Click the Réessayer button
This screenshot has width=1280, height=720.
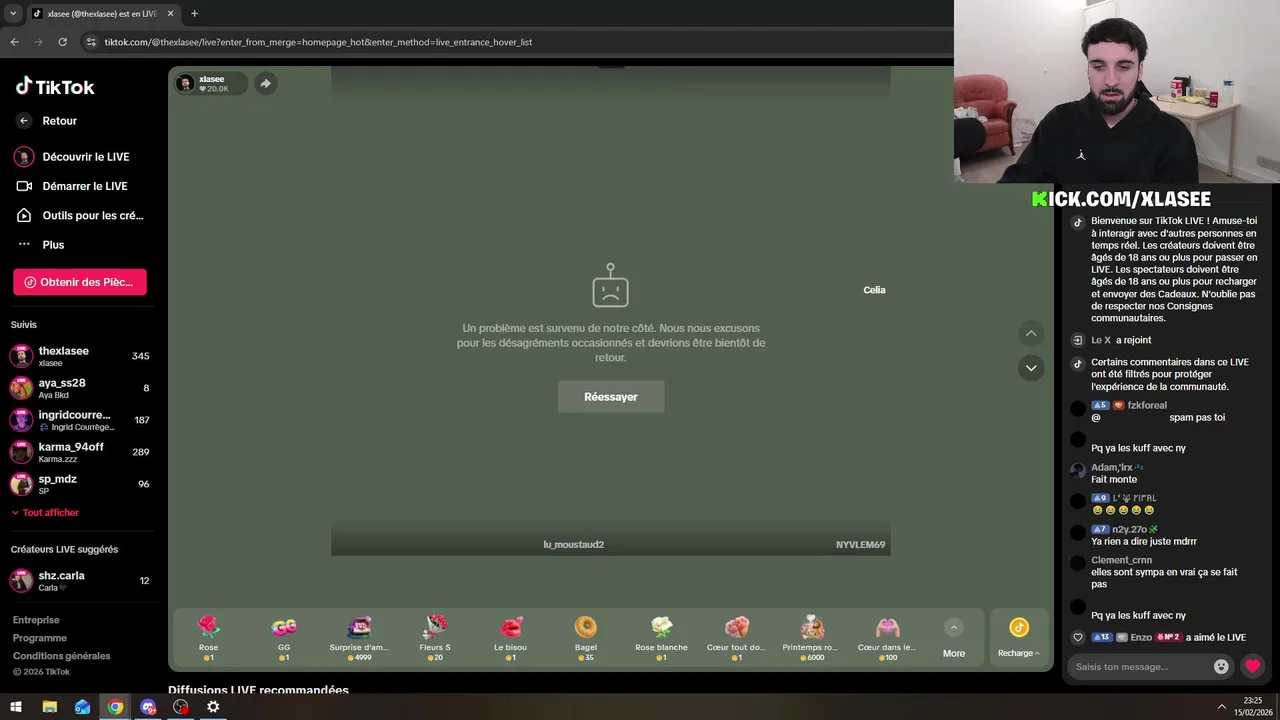[x=611, y=397]
